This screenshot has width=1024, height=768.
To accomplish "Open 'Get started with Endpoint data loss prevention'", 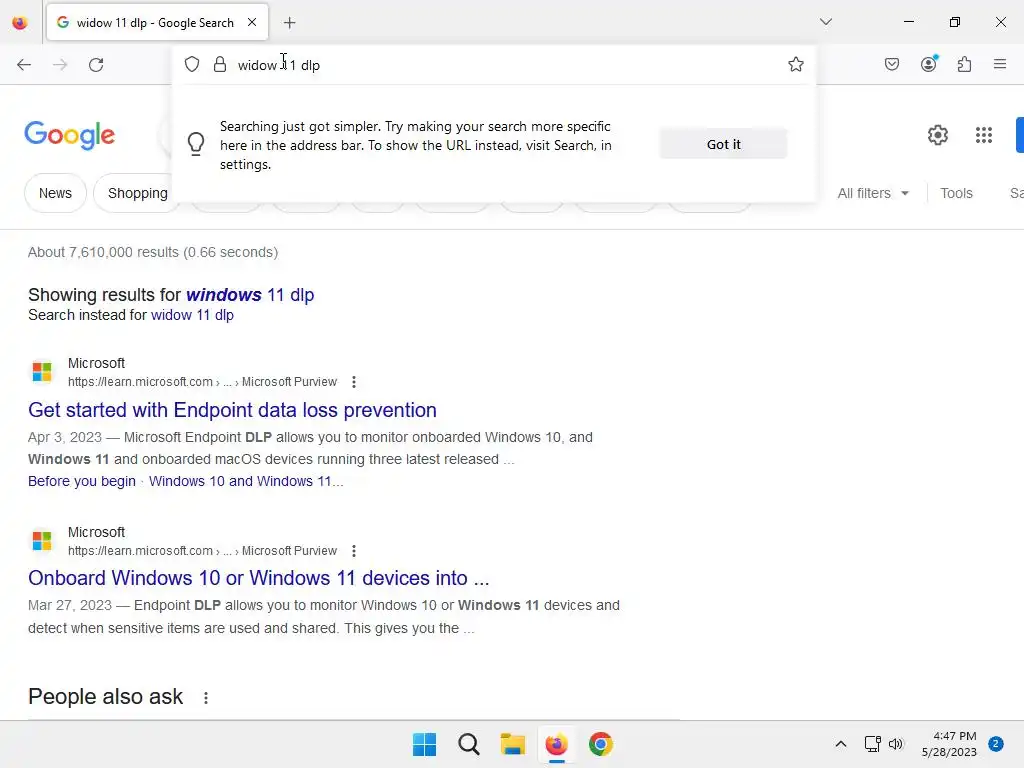I will 232,410.
